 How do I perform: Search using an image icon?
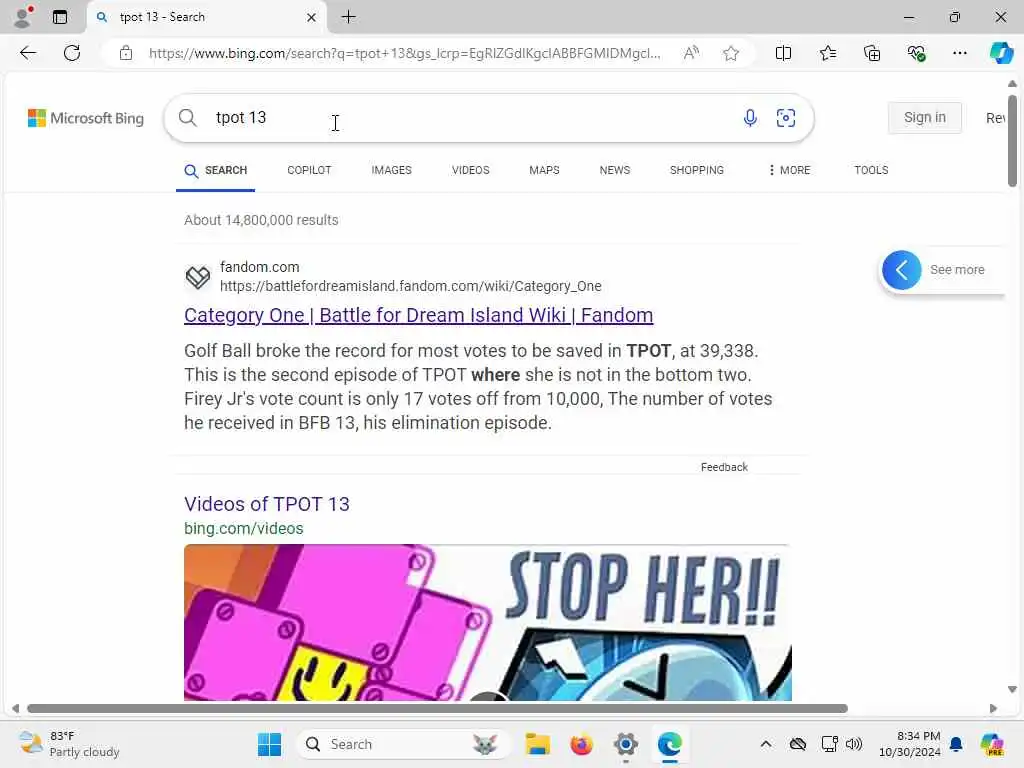(786, 118)
